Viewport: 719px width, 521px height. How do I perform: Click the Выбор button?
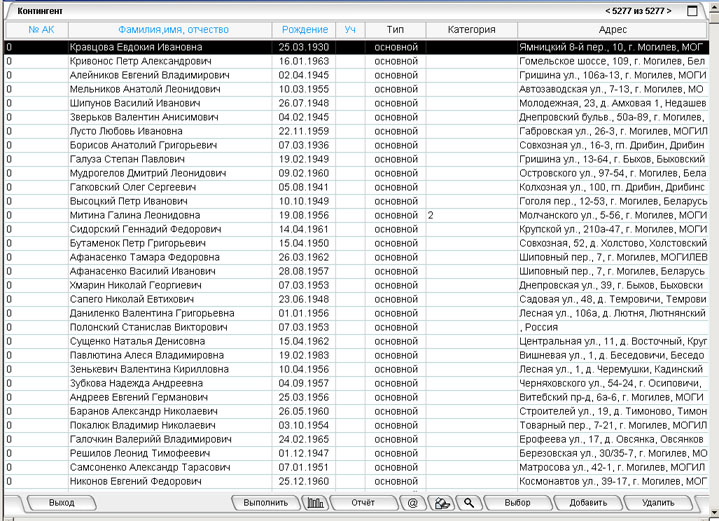coord(517,503)
